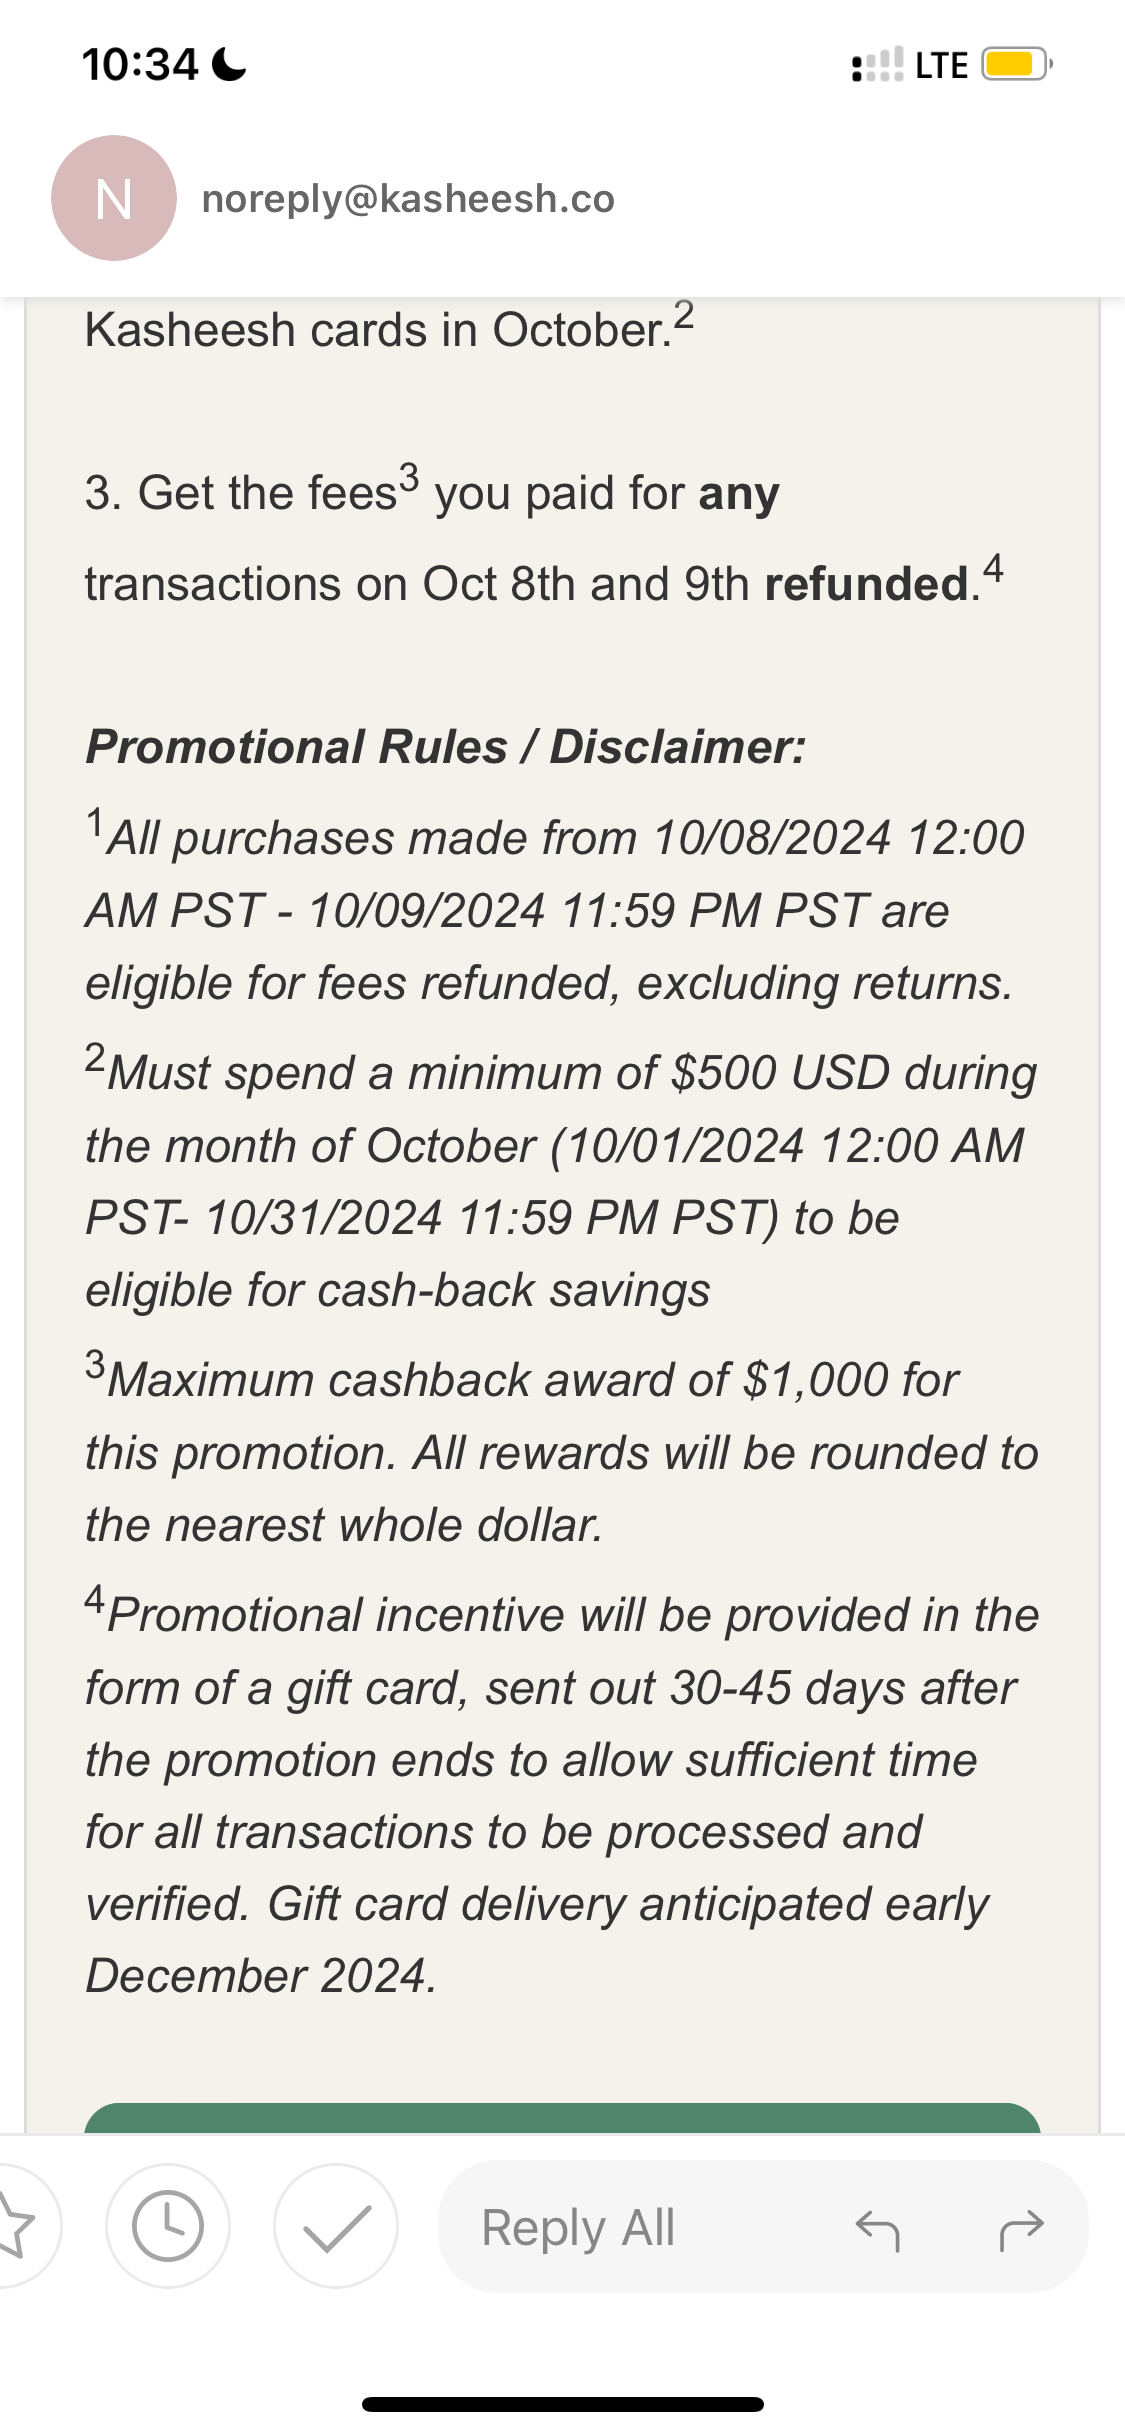Tap the forward arrow icon
The image size is (1125, 2436).
[1021, 2228]
